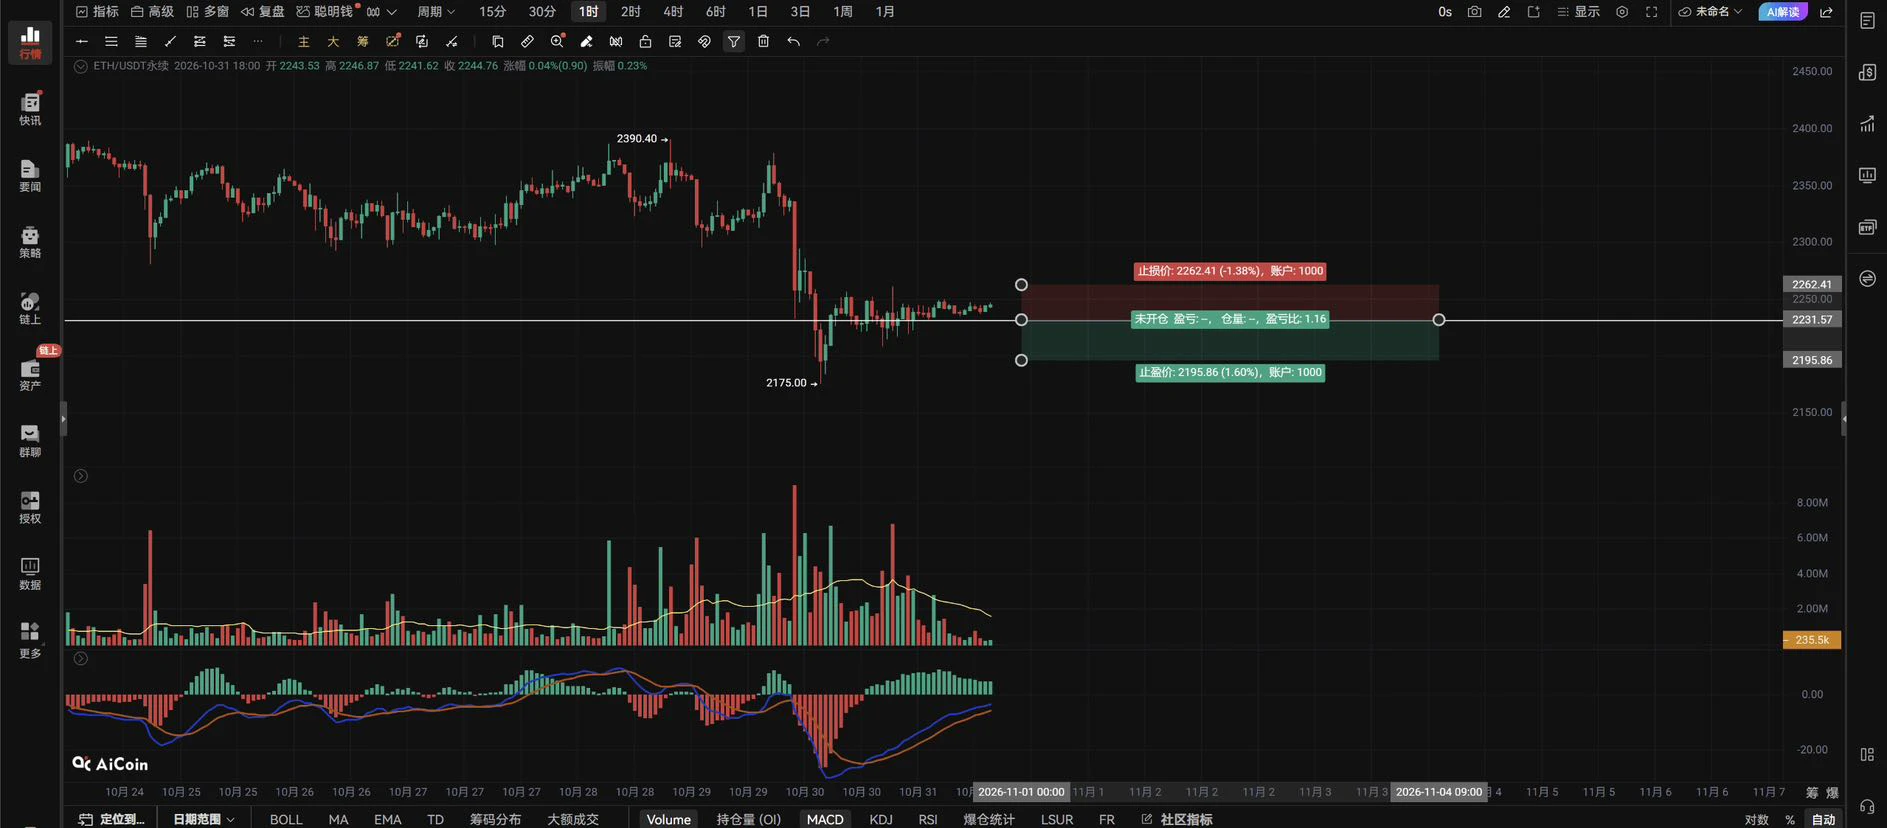Select the eraser tool in drawing toolbar
The width and height of the screenshot is (1887, 828).
[x=586, y=41]
